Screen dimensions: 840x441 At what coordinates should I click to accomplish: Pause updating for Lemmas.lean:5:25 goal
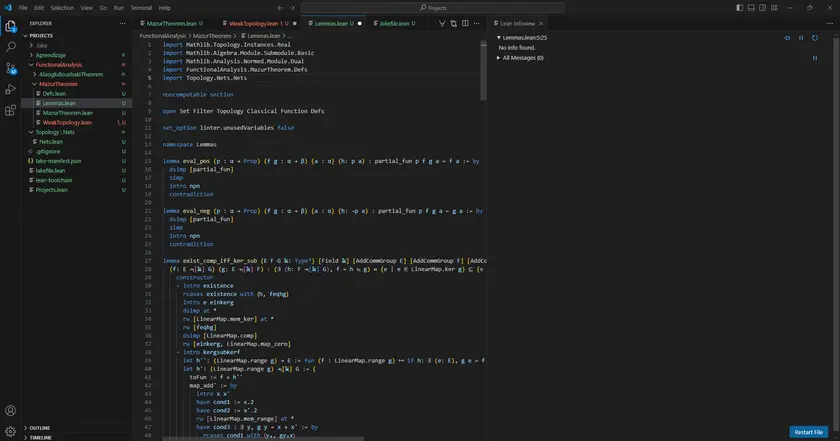point(801,38)
